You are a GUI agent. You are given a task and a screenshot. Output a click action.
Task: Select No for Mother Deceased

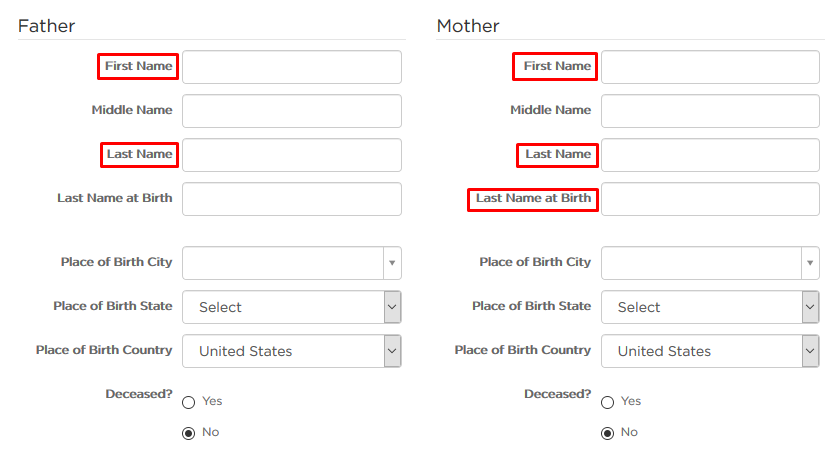pyautogui.click(x=607, y=433)
